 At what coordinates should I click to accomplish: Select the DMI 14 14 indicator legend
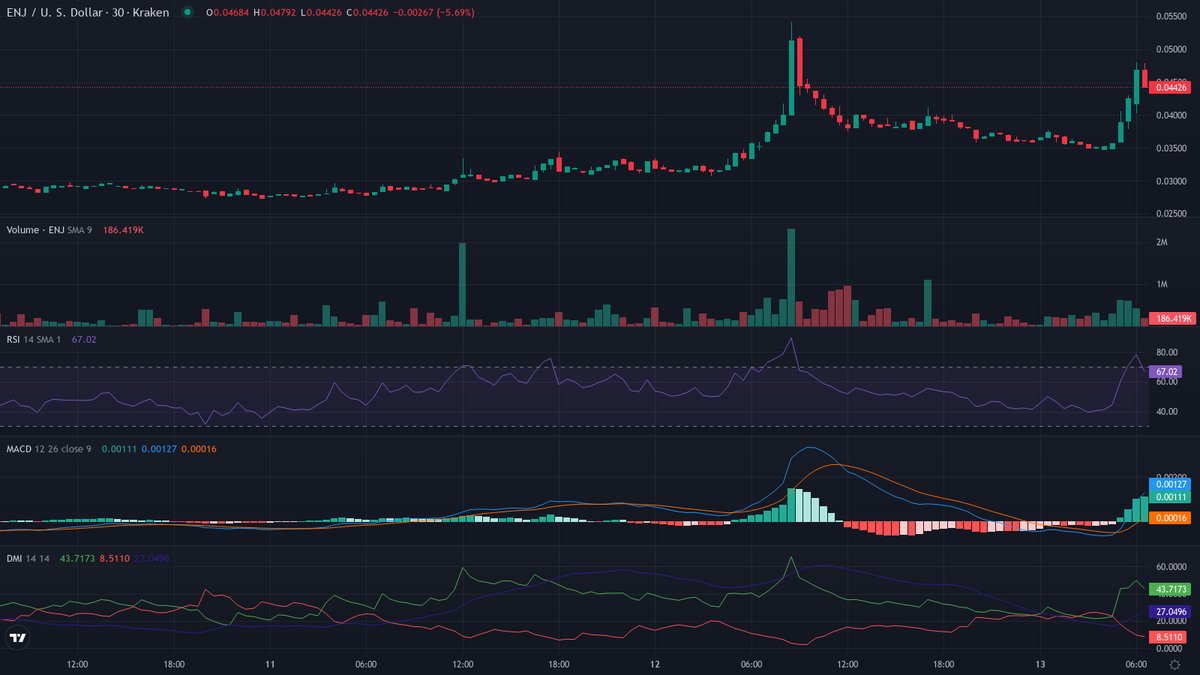(29, 558)
